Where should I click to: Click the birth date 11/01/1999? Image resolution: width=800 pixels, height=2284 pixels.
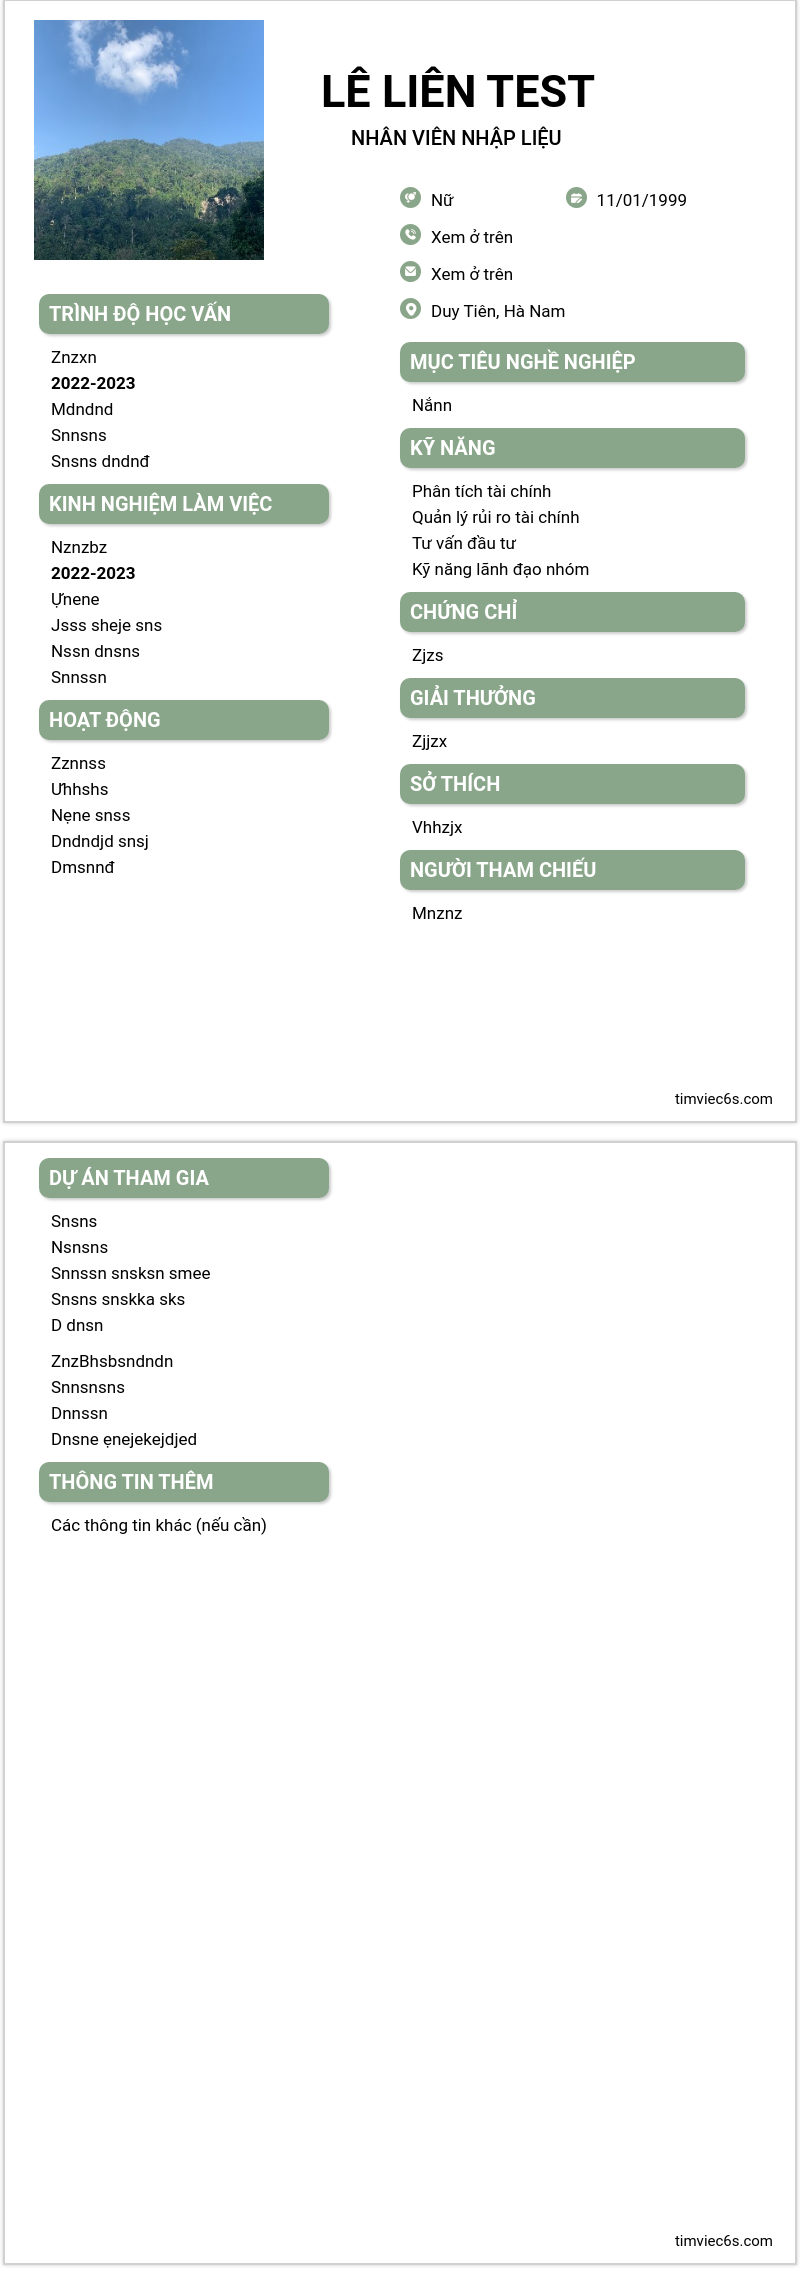click(x=641, y=200)
